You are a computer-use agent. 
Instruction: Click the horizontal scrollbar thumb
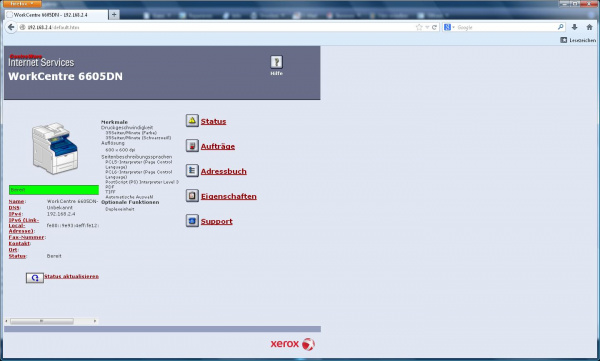click(42, 321)
